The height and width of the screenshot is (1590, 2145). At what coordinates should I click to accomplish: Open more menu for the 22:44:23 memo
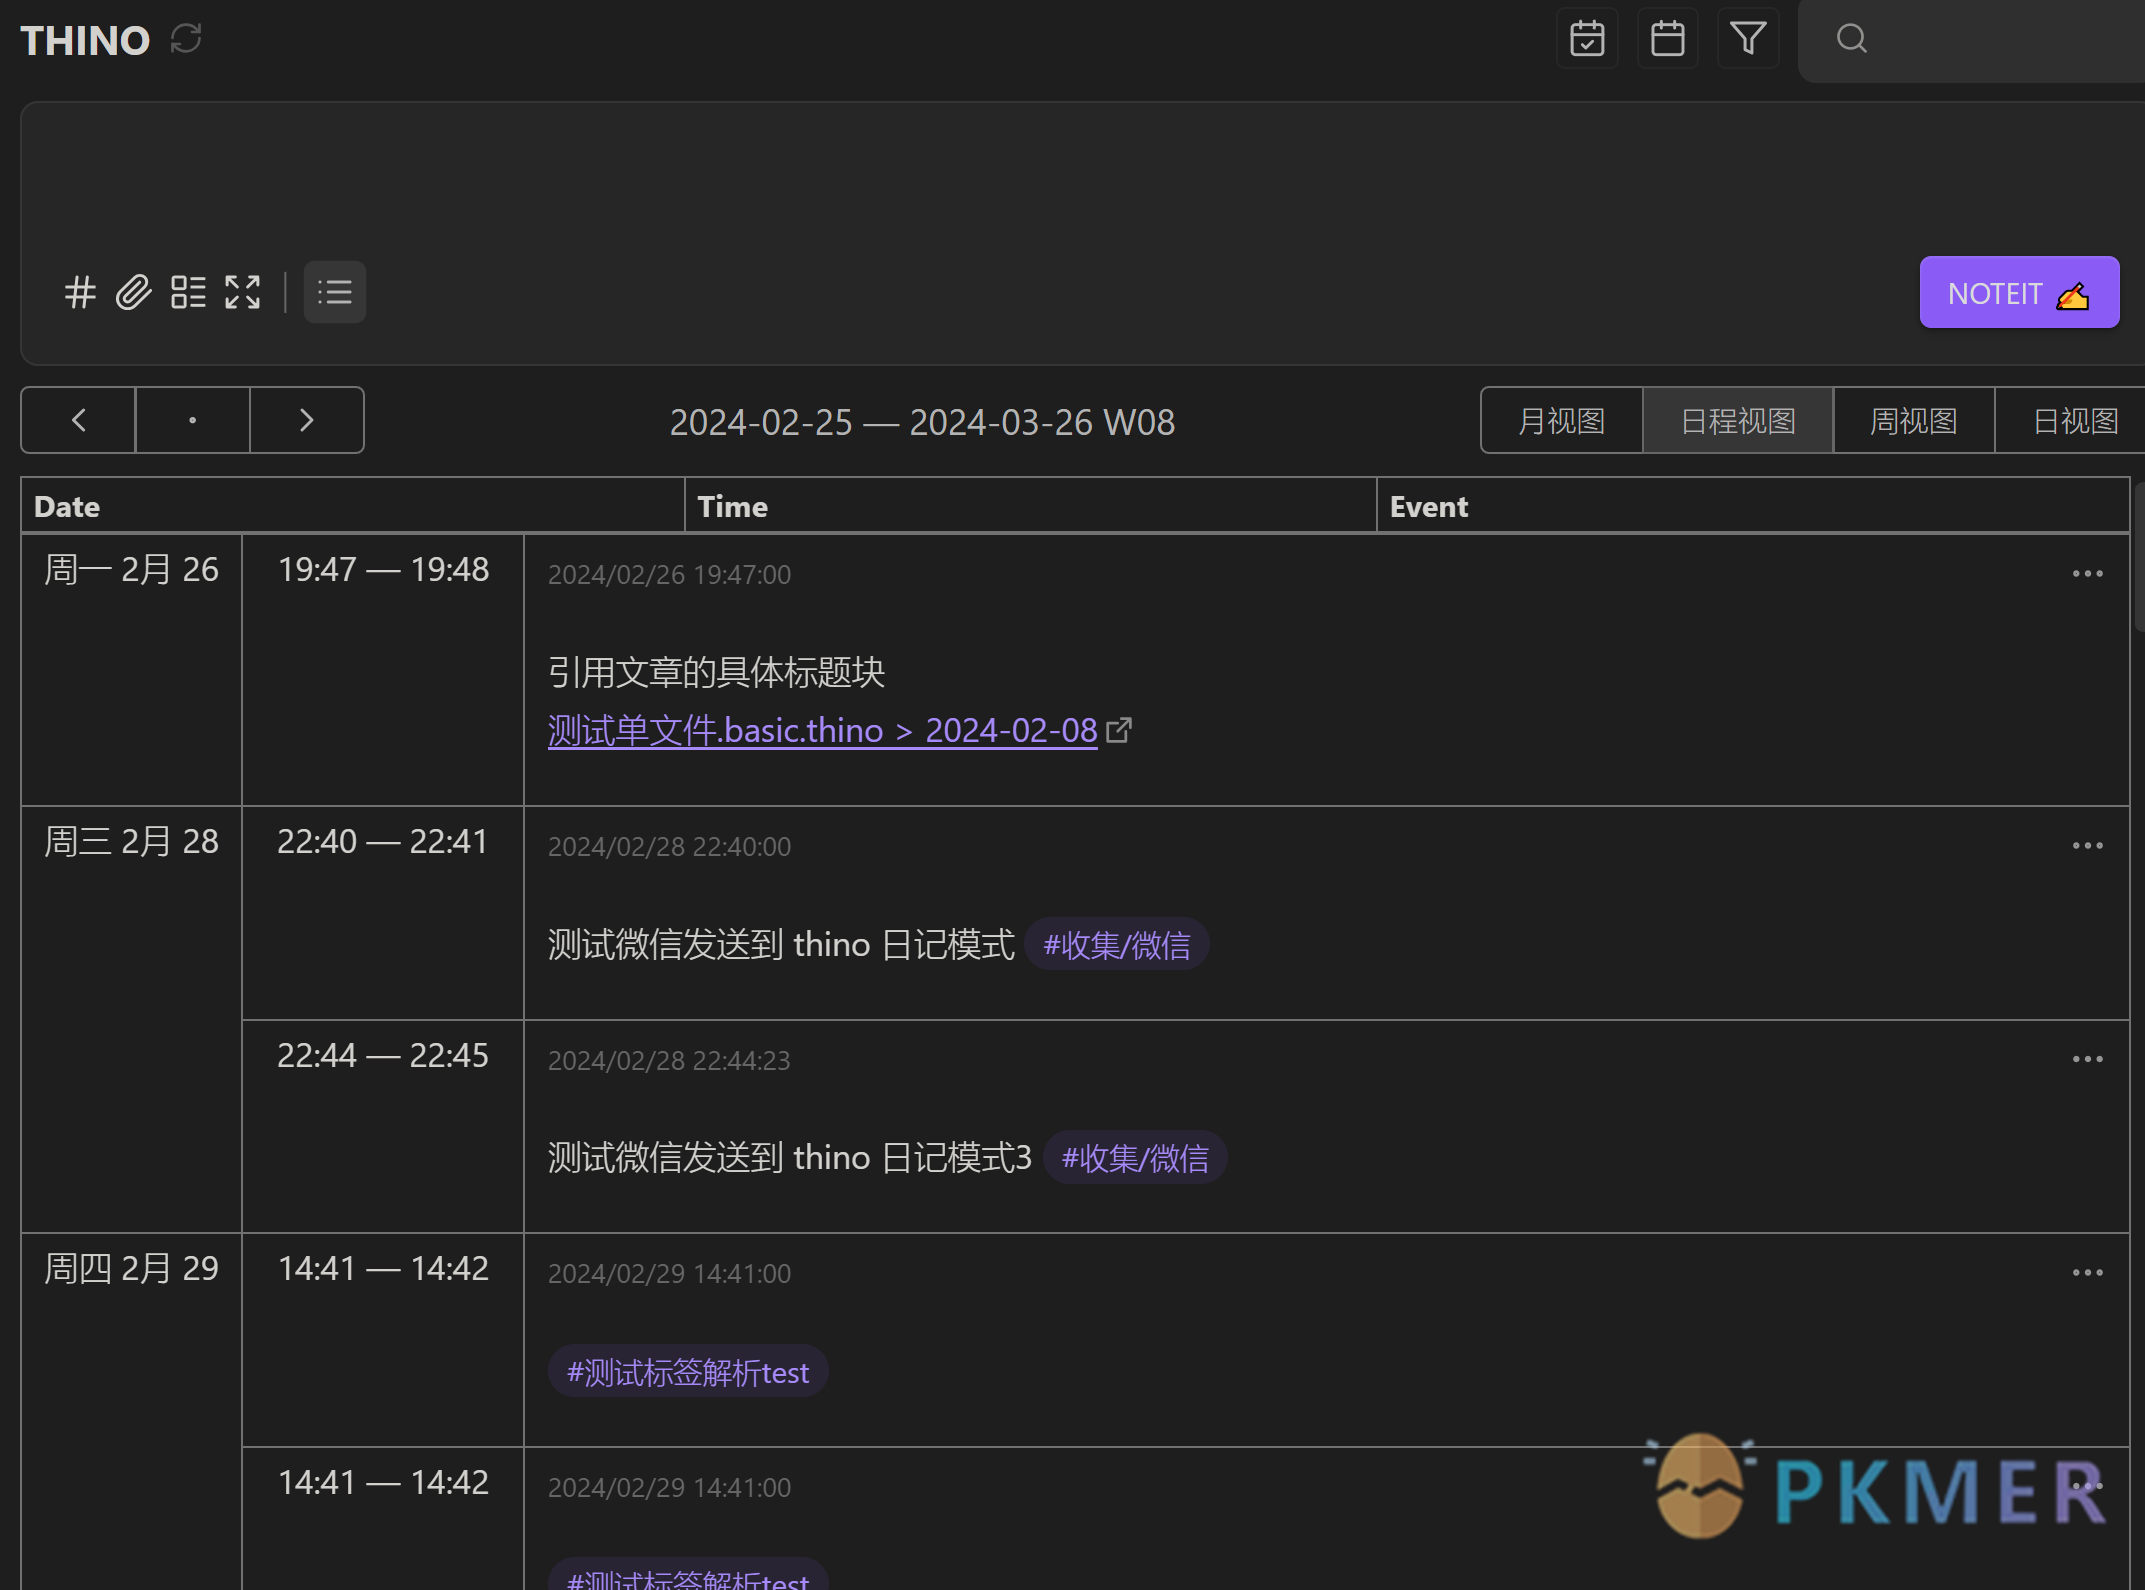[x=2087, y=1059]
